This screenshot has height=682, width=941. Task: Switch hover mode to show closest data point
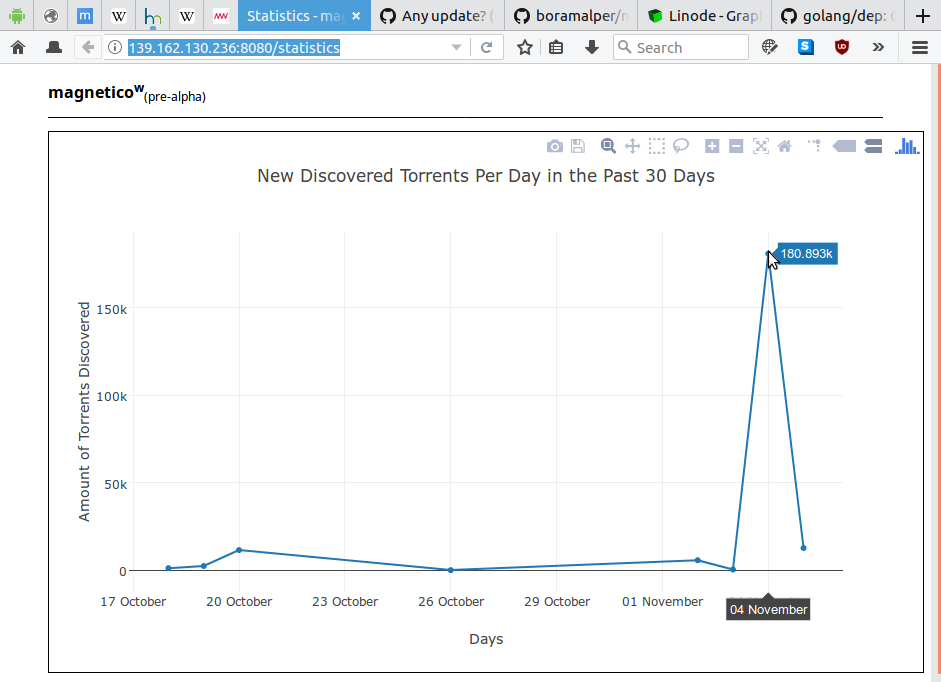[x=844, y=146]
